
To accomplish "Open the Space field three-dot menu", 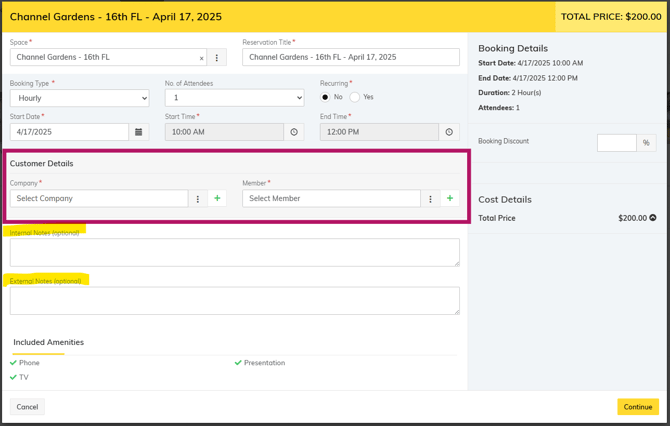I will tap(217, 58).
